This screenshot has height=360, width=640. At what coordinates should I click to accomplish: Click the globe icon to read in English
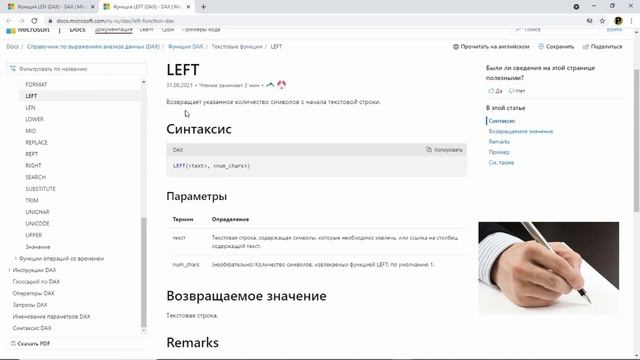[x=456, y=47]
